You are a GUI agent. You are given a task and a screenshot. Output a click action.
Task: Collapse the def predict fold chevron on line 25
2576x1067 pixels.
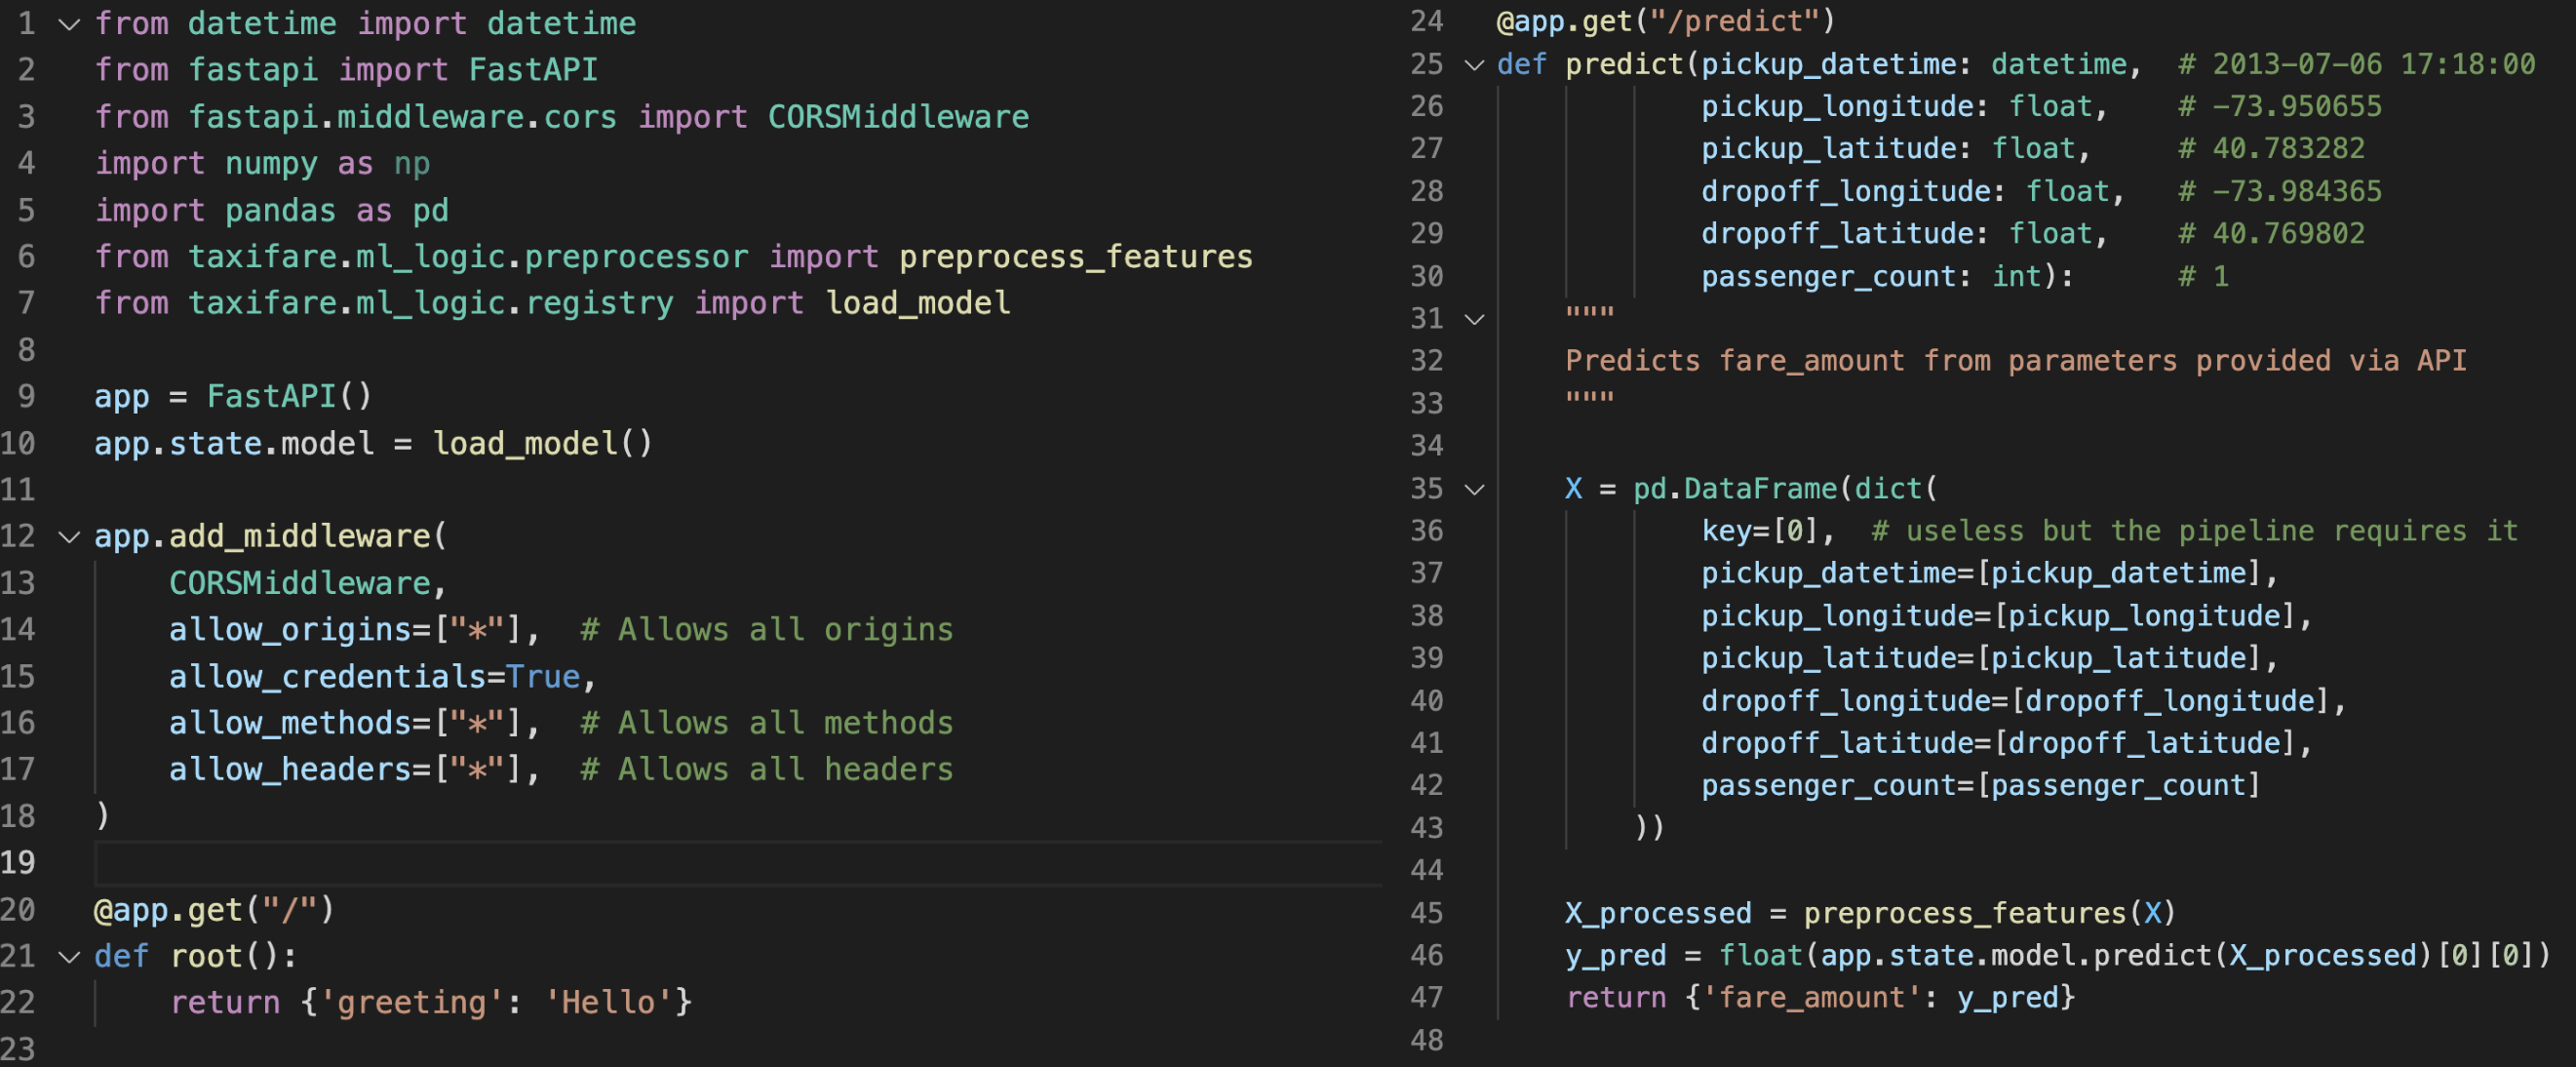pos(1474,65)
